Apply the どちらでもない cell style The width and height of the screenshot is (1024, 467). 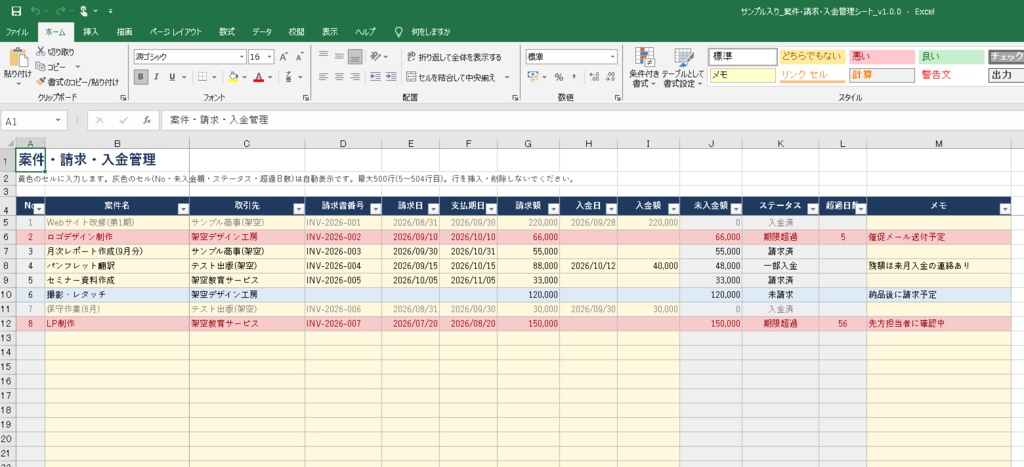812,57
